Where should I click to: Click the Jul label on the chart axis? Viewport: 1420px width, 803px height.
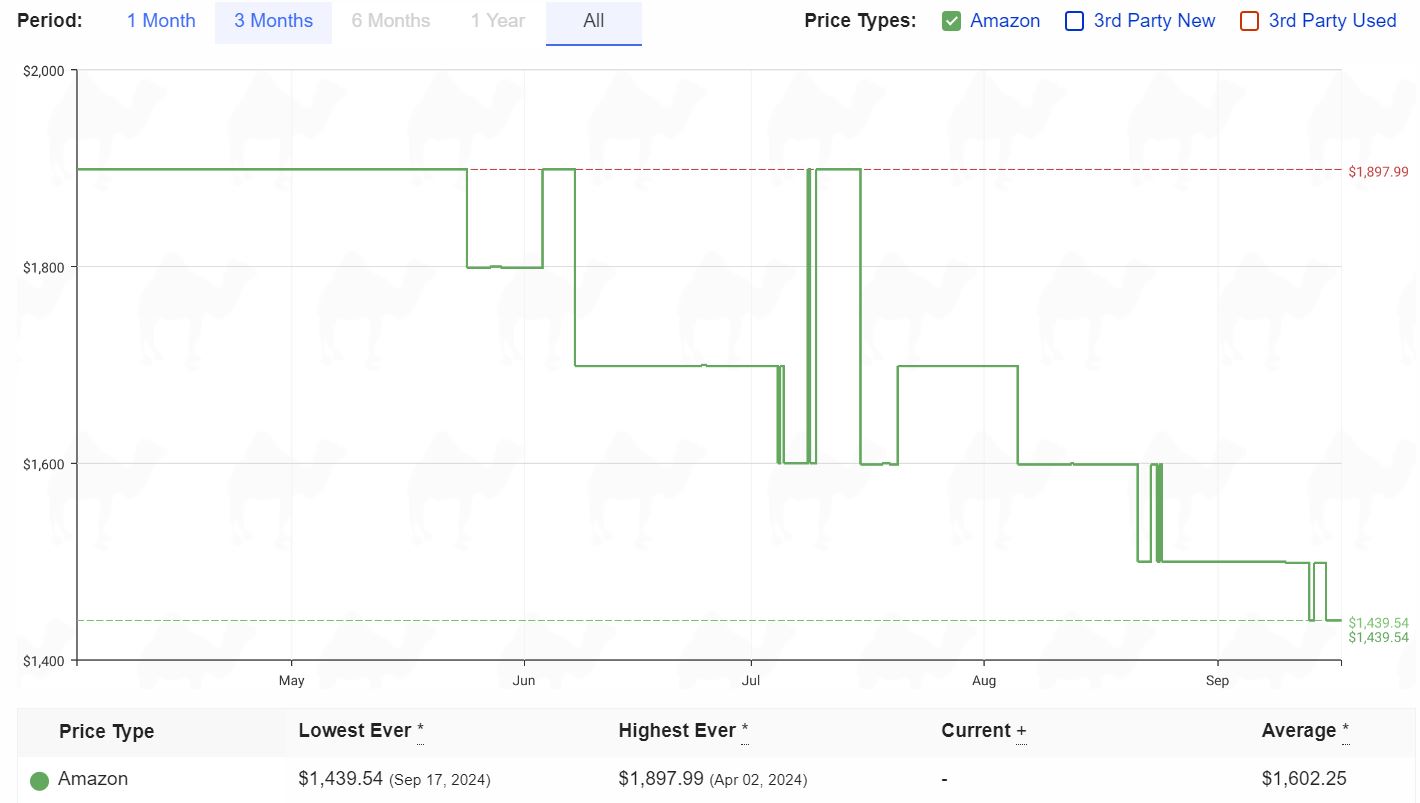[x=750, y=681]
